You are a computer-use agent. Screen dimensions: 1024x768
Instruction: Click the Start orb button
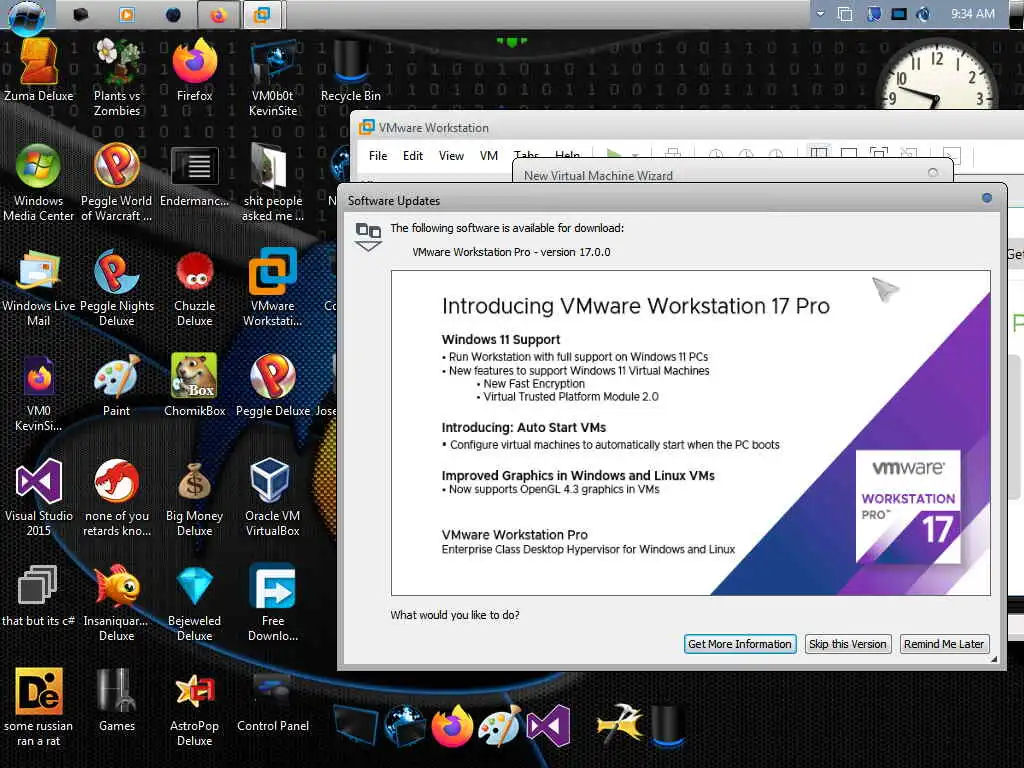26,16
